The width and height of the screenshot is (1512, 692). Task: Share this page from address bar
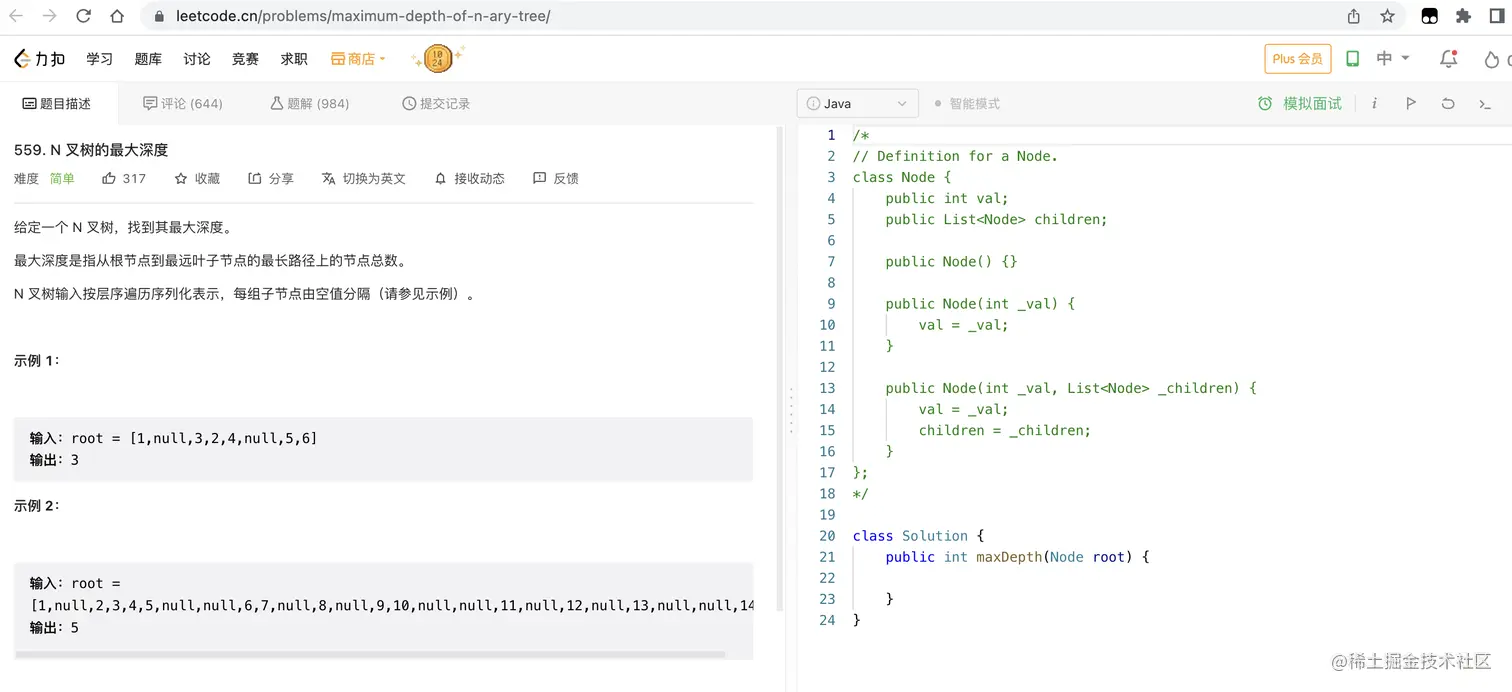1354,16
